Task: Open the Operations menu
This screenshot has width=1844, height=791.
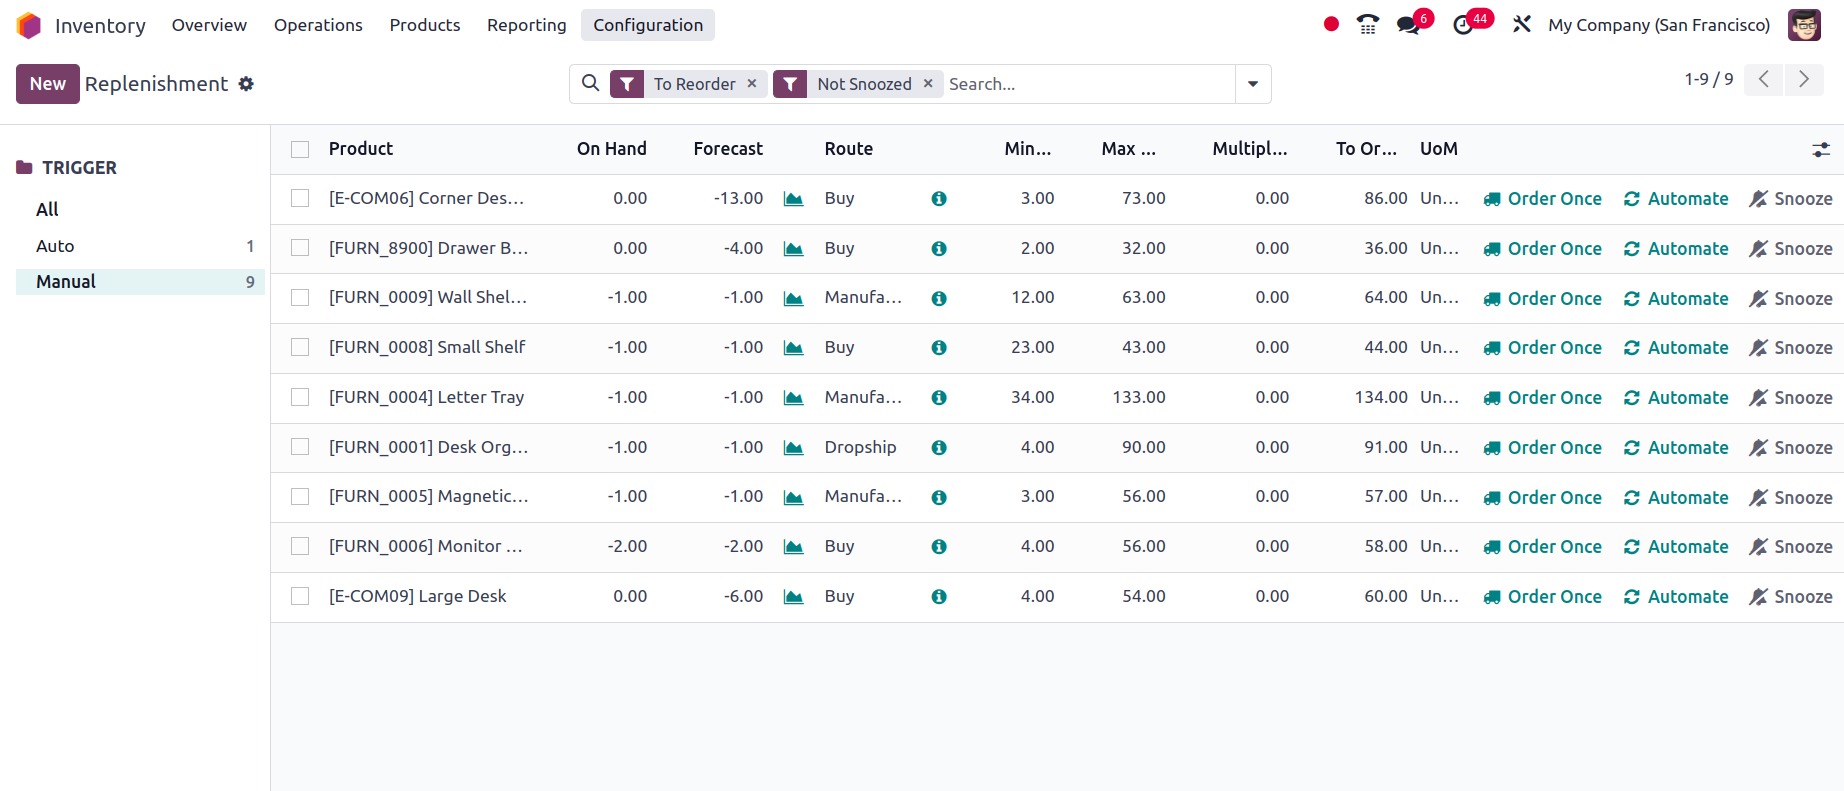Action: (318, 25)
